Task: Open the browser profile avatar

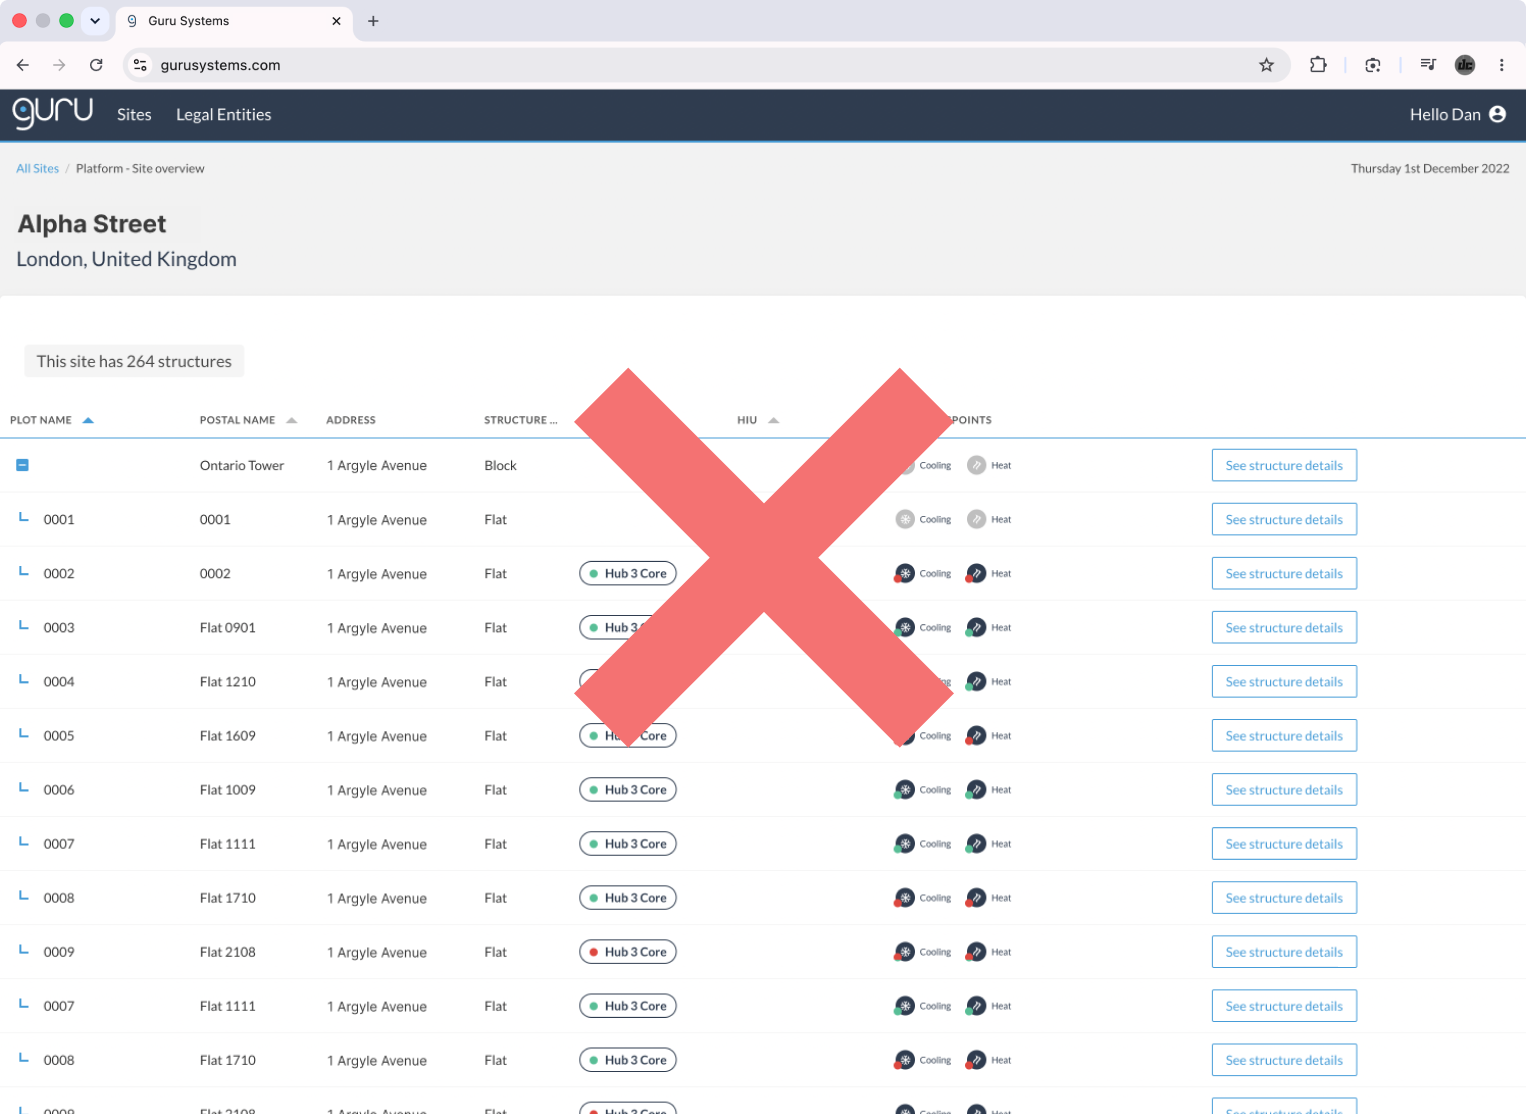Action: 1465,65
